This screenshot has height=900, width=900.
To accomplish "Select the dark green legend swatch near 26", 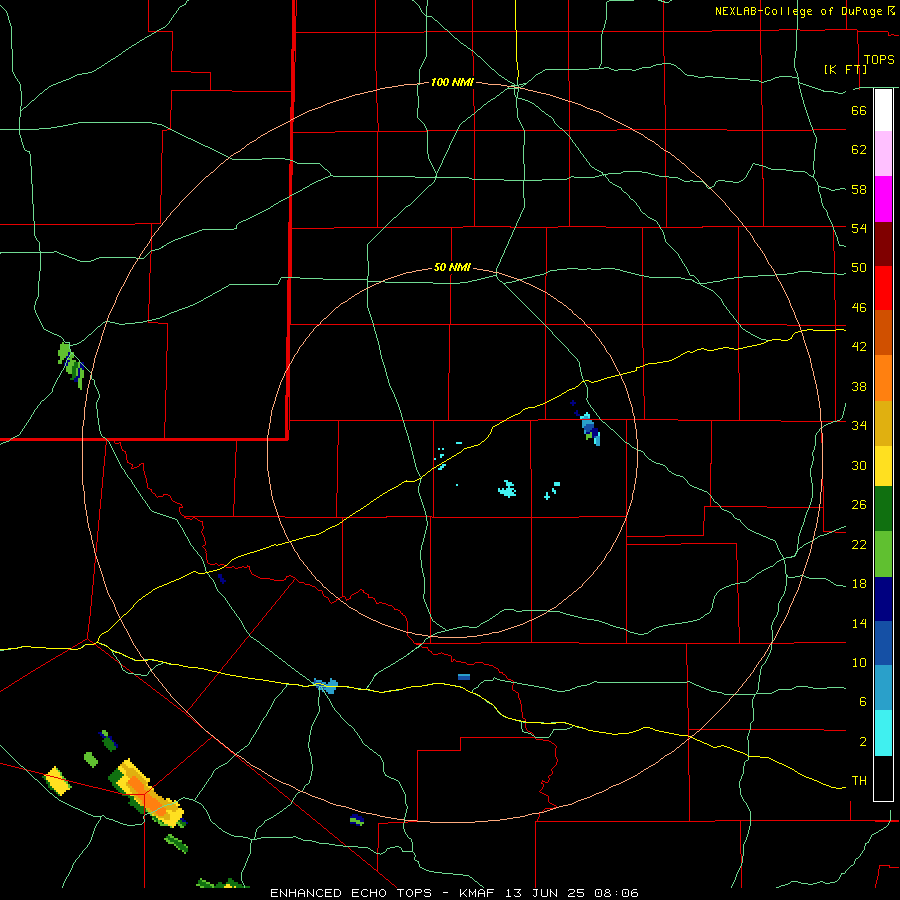I will (x=883, y=509).
